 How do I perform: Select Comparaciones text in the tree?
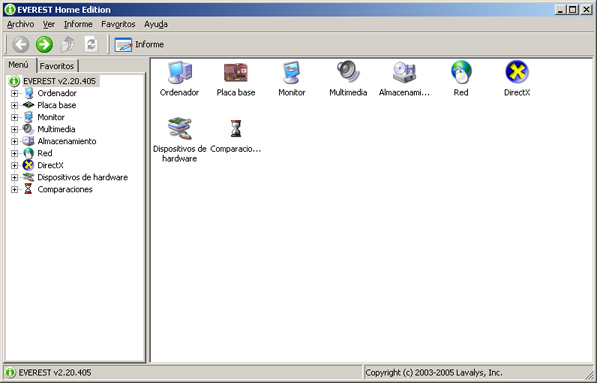tap(65, 189)
